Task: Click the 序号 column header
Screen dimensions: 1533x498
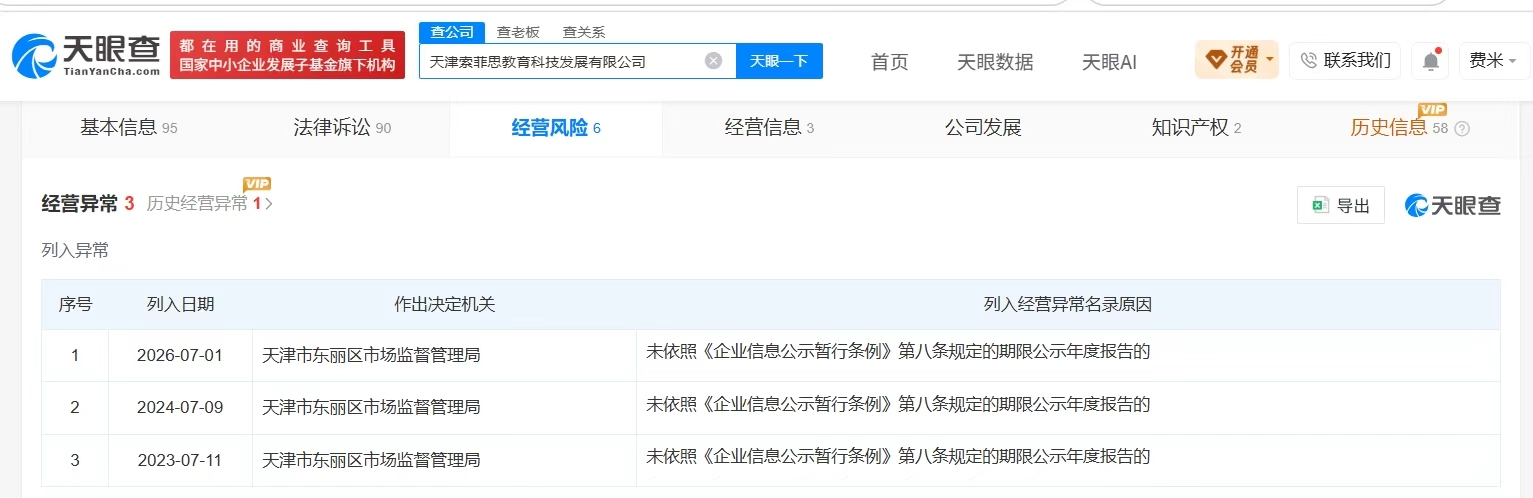Action: (75, 305)
